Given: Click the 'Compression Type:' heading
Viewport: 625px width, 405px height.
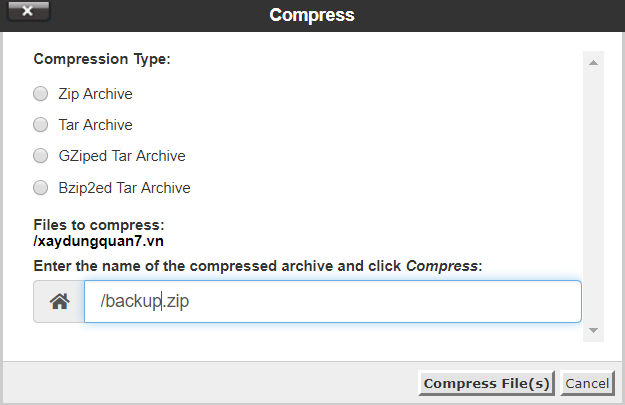Looking at the screenshot, I should pyautogui.click(x=102, y=59).
